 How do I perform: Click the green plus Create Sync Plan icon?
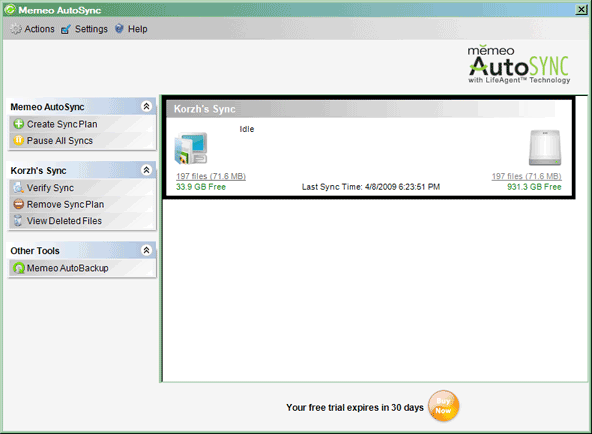(18, 124)
